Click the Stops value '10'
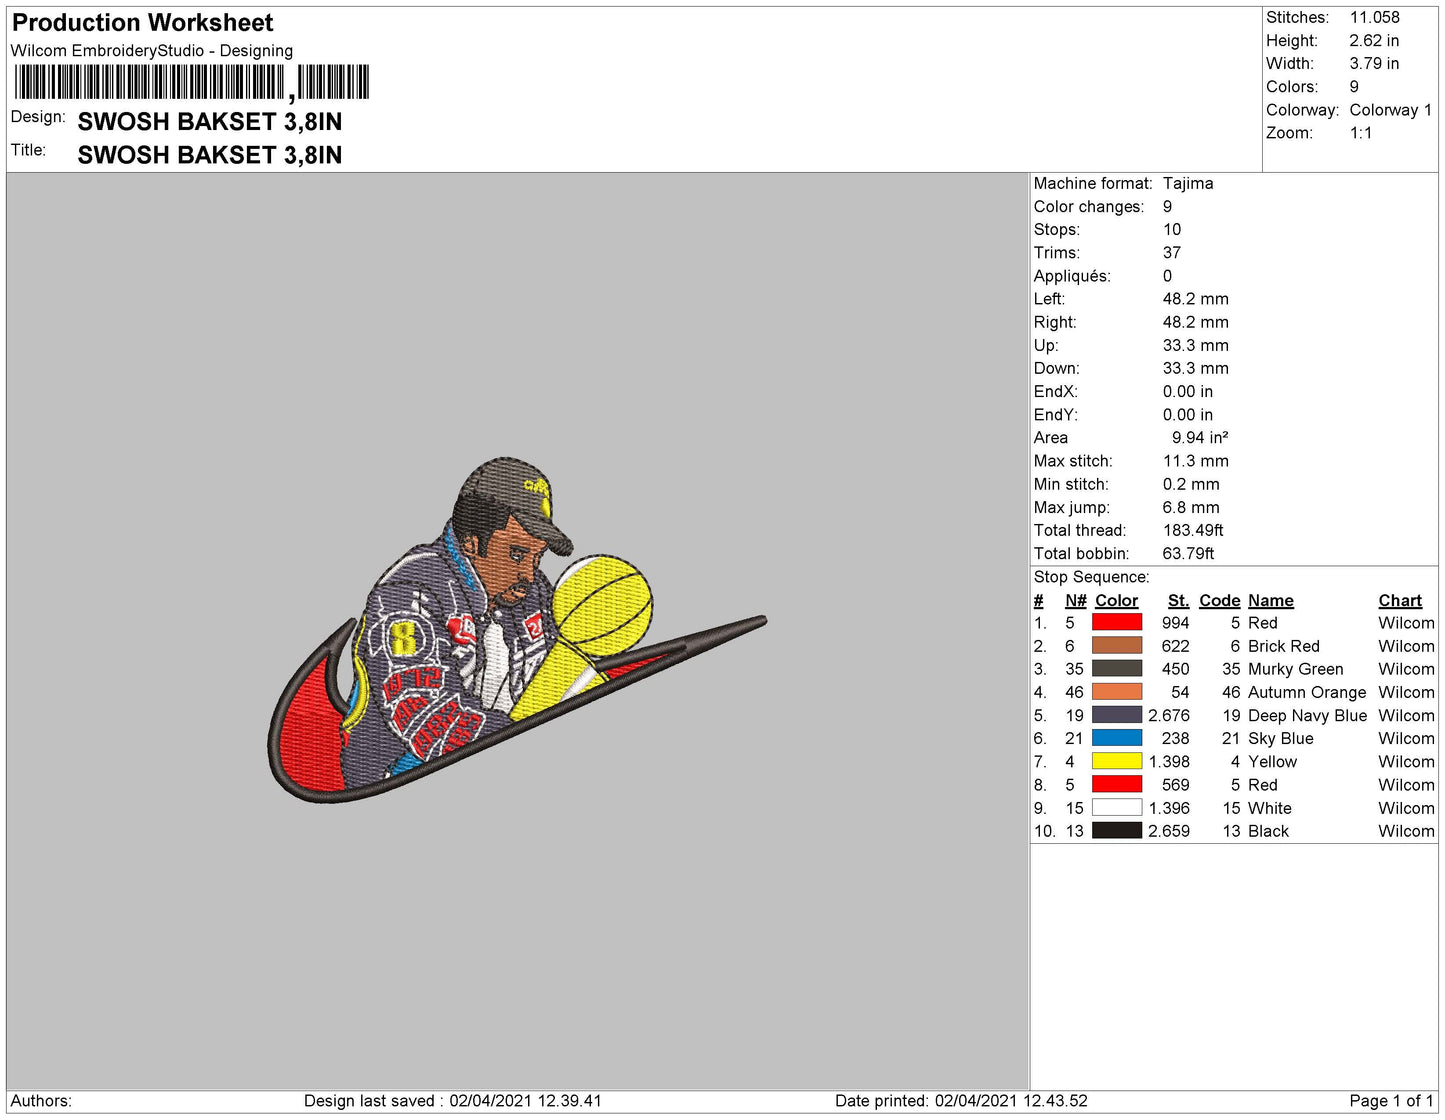The image size is (1445, 1120). point(1171,229)
